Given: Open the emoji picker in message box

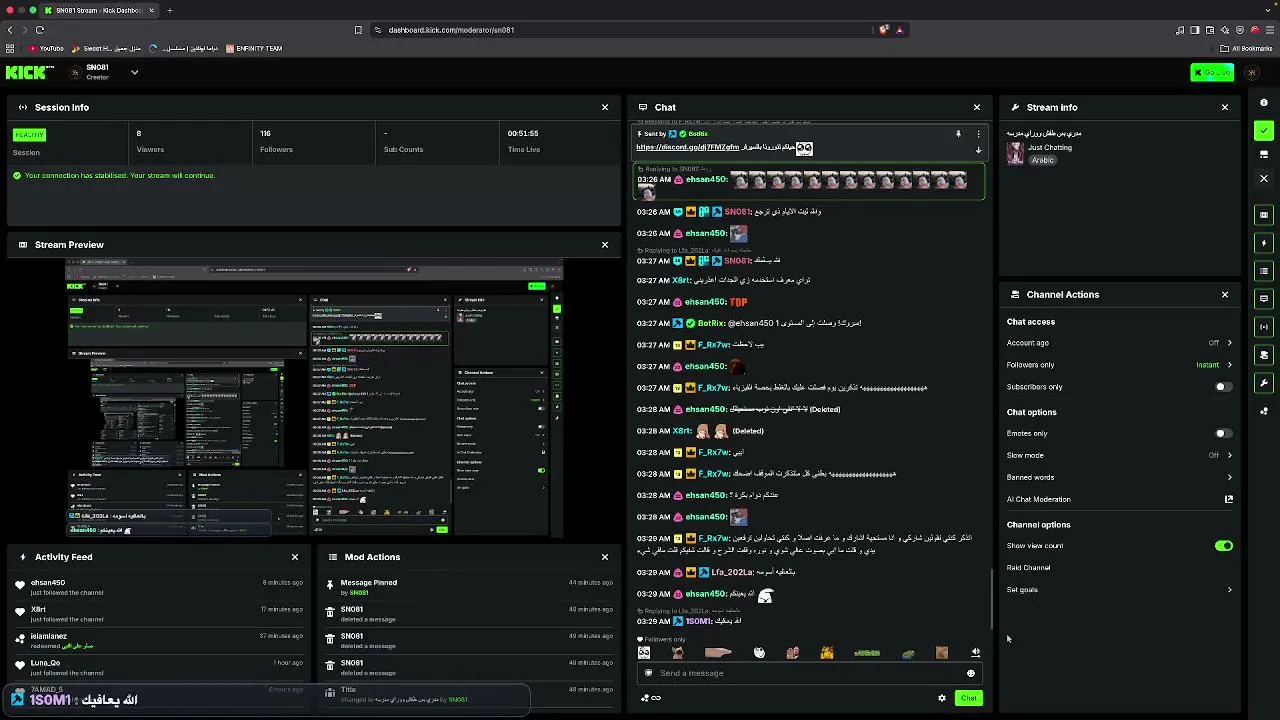Looking at the screenshot, I should pos(970,673).
